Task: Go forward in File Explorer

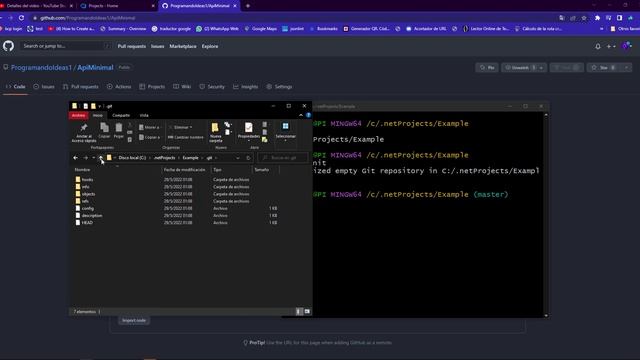Action: tap(85, 158)
